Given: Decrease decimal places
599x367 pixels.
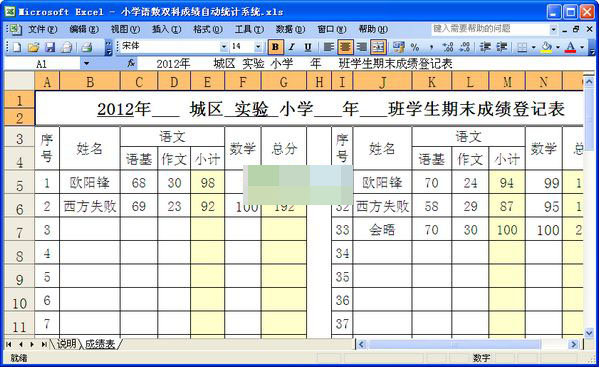Looking at the screenshot, I should (464, 47).
